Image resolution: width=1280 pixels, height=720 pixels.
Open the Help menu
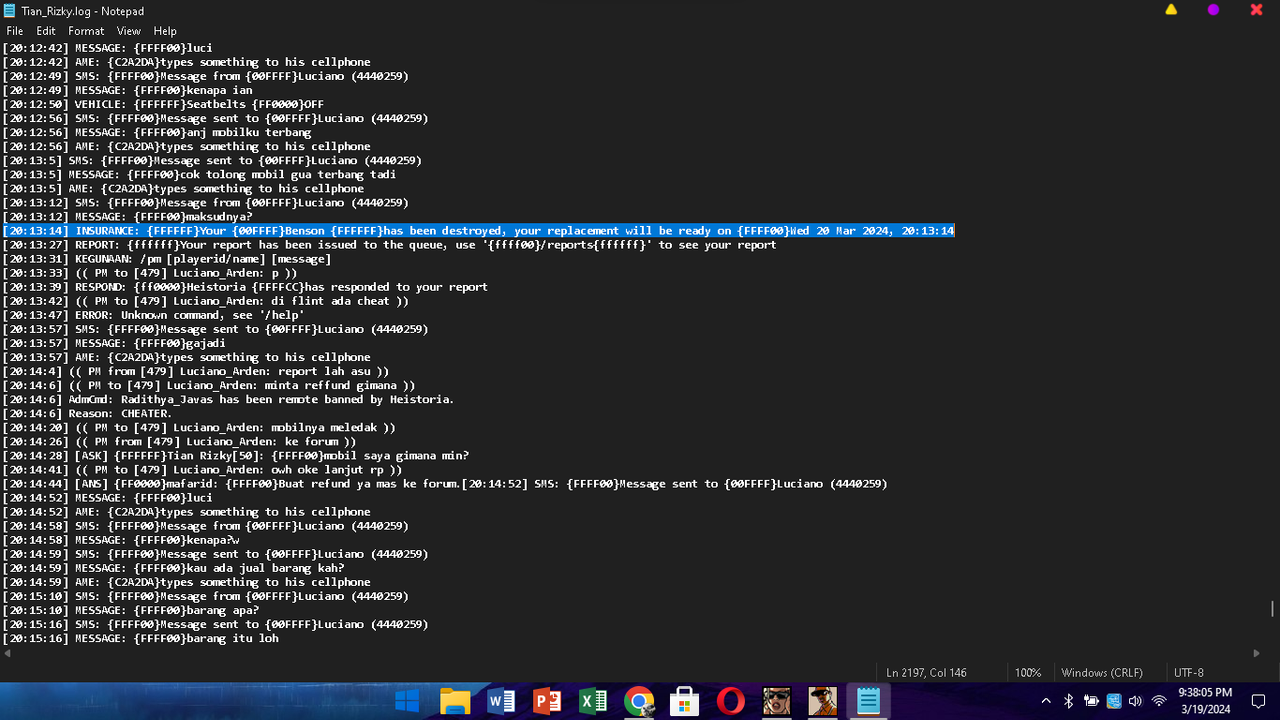pyautogui.click(x=165, y=31)
